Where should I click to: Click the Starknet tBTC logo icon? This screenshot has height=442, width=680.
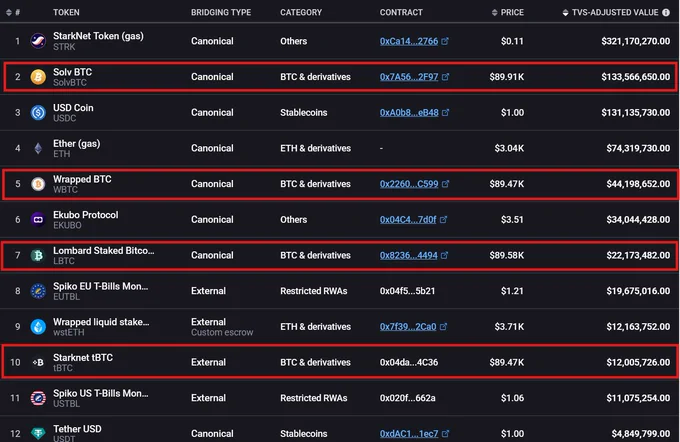pos(38,362)
